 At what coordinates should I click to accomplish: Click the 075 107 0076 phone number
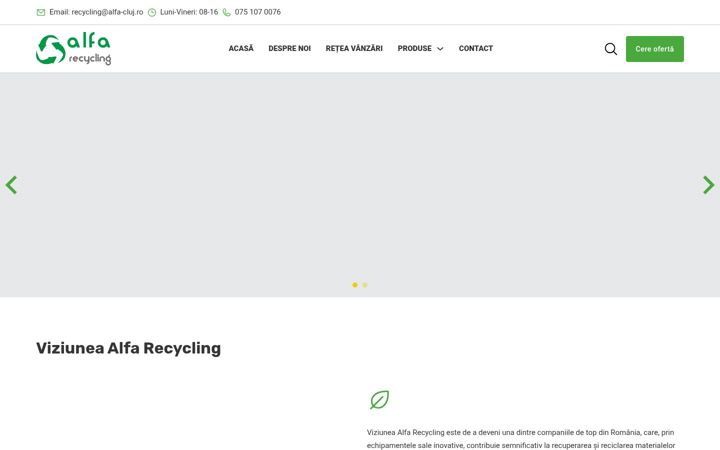tap(258, 12)
